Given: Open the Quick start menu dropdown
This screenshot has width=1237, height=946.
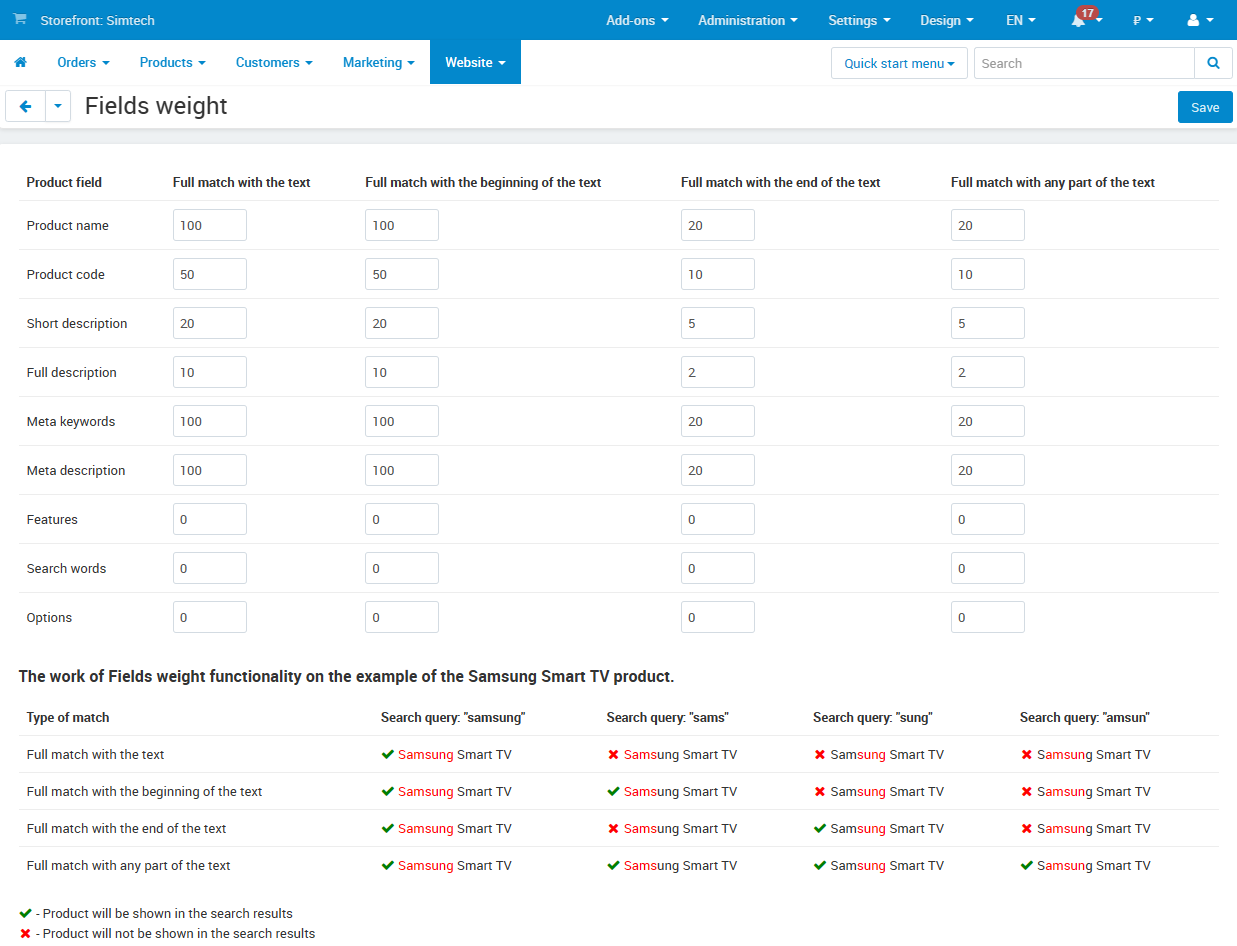Looking at the screenshot, I should point(898,63).
